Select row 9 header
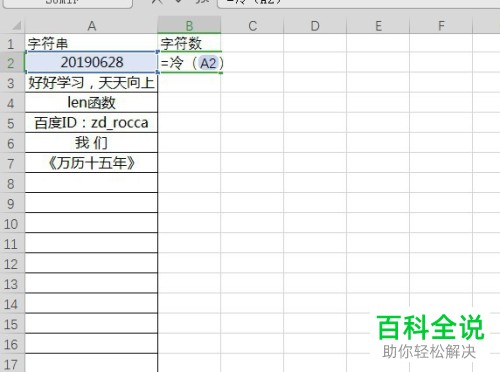The height and width of the screenshot is (372, 500). [x=12, y=204]
